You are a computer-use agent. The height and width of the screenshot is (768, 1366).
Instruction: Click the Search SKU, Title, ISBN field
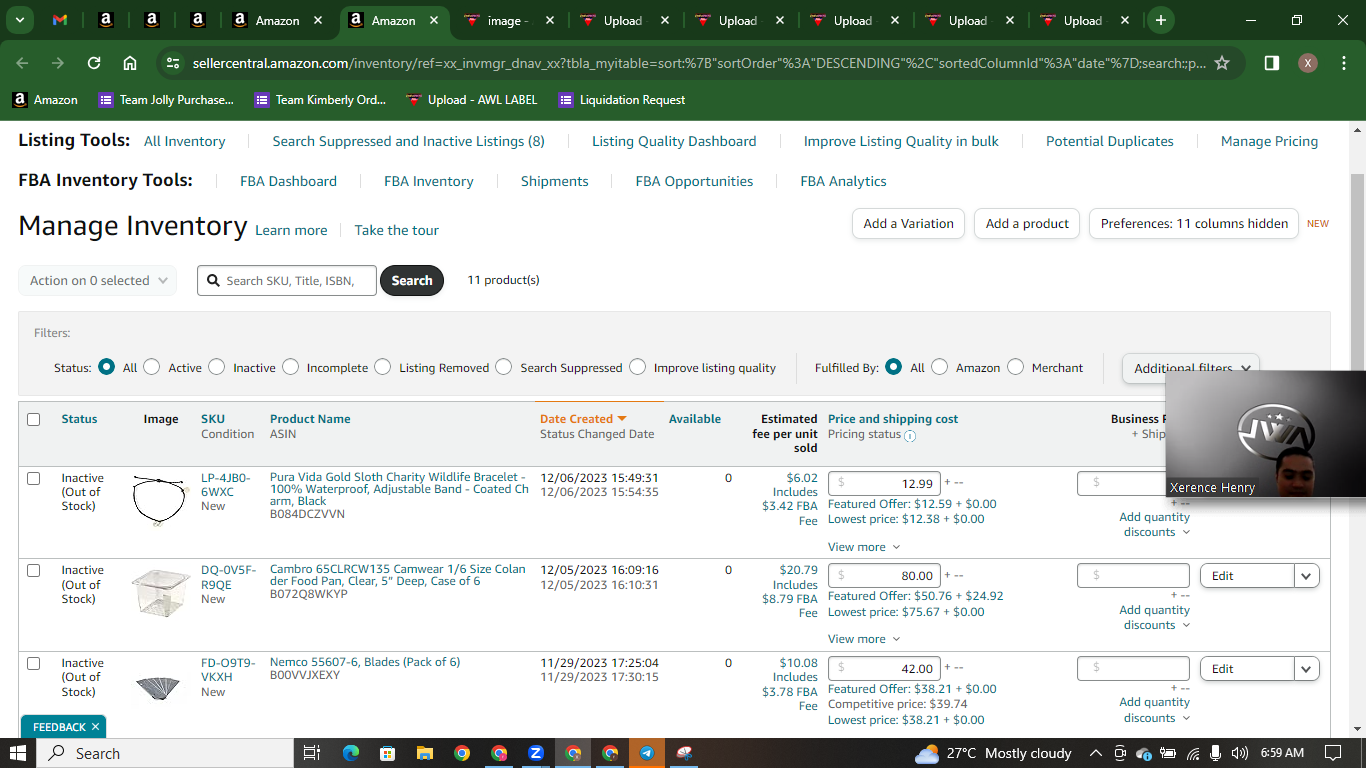(287, 281)
